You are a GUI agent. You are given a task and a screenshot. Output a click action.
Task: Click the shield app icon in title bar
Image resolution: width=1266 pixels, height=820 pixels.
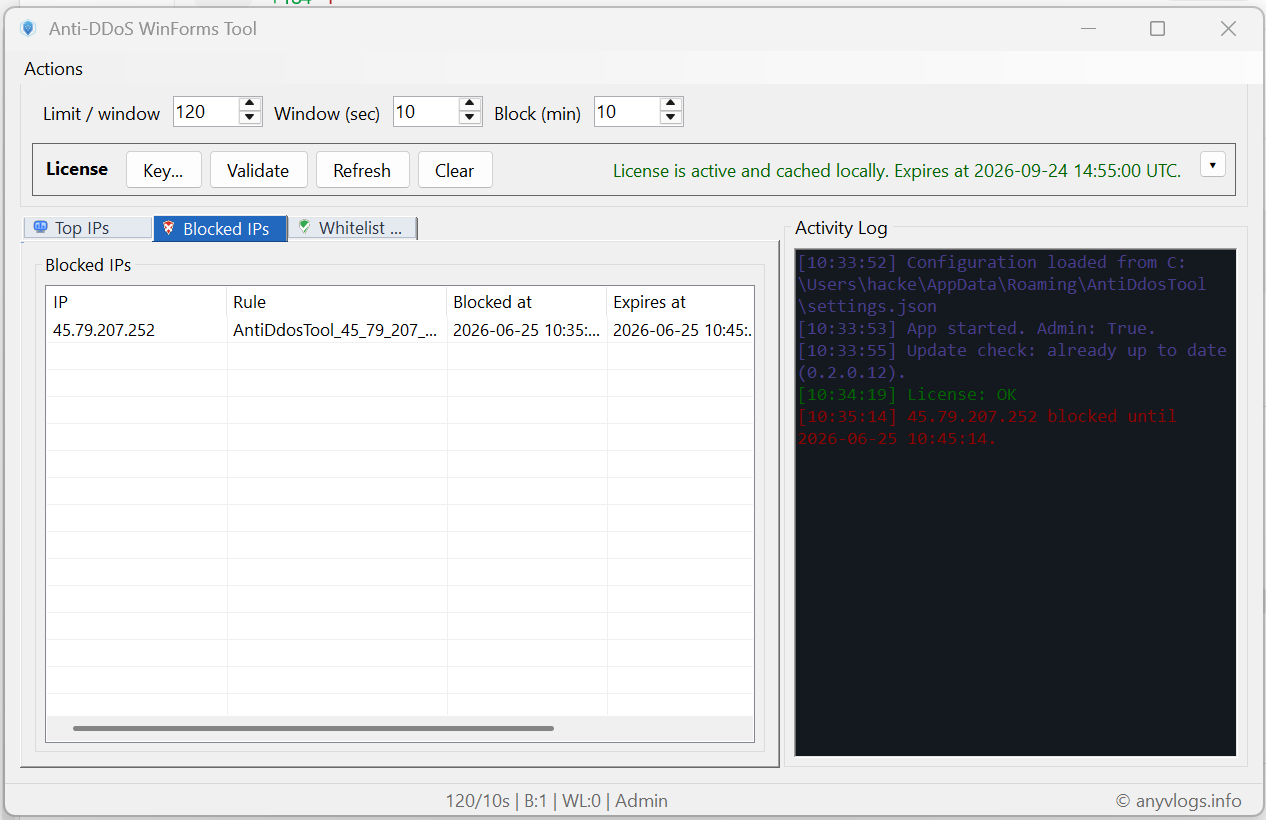pyautogui.click(x=28, y=29)
